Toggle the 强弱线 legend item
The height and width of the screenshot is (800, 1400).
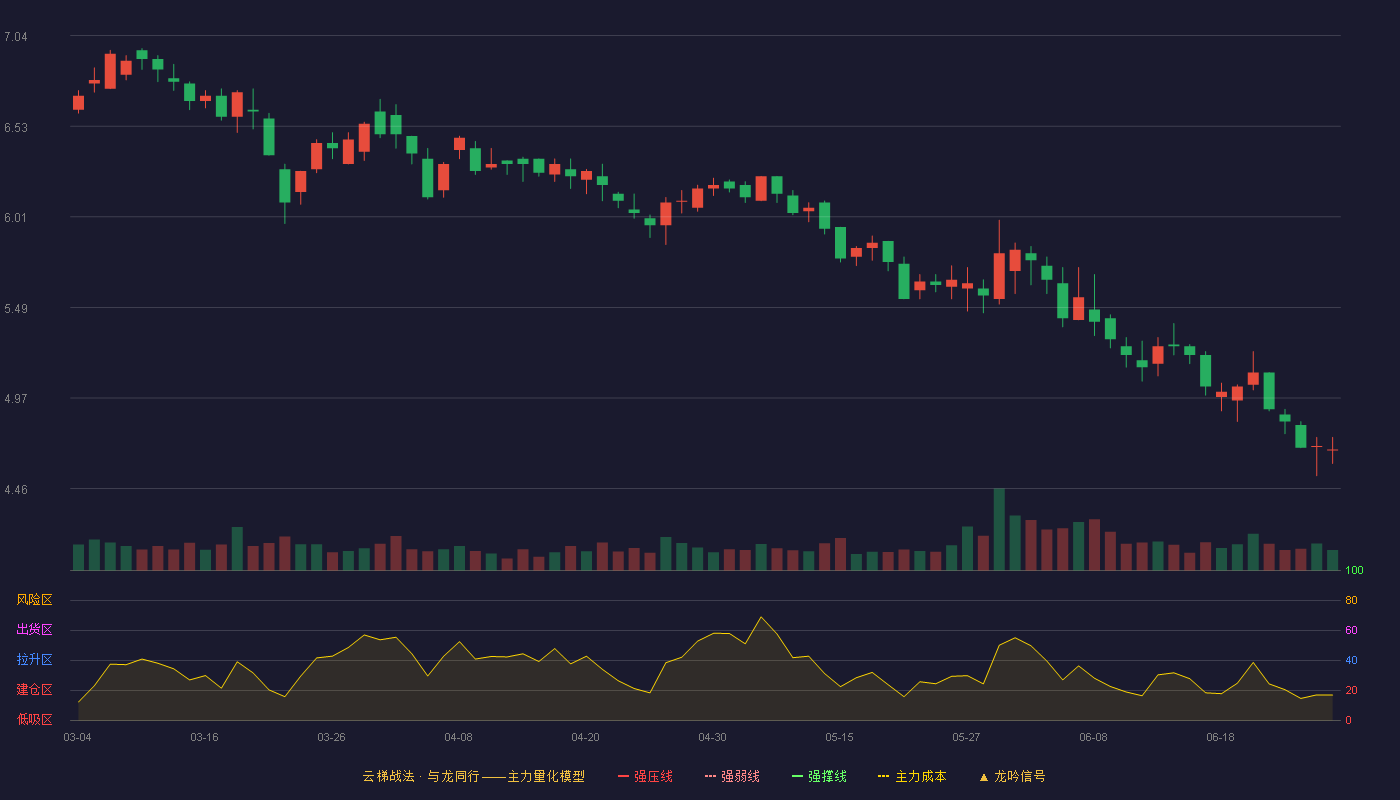tap(732, 776)
